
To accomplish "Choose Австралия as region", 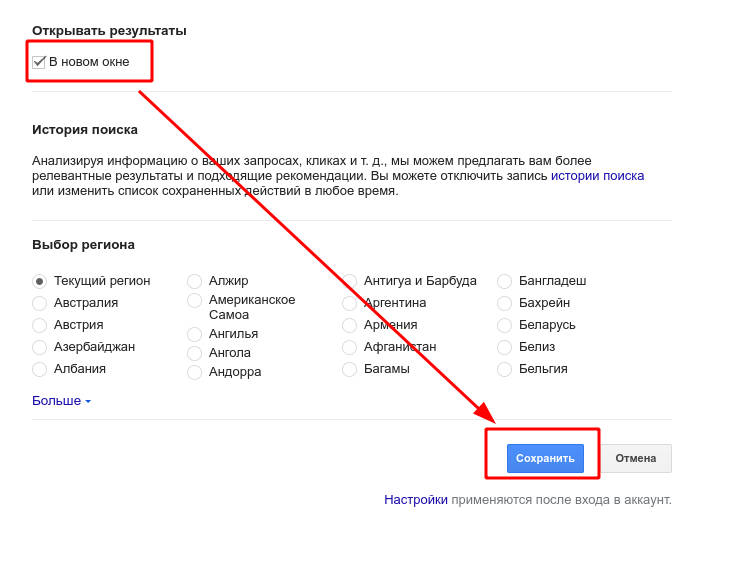I will [40, 304].
